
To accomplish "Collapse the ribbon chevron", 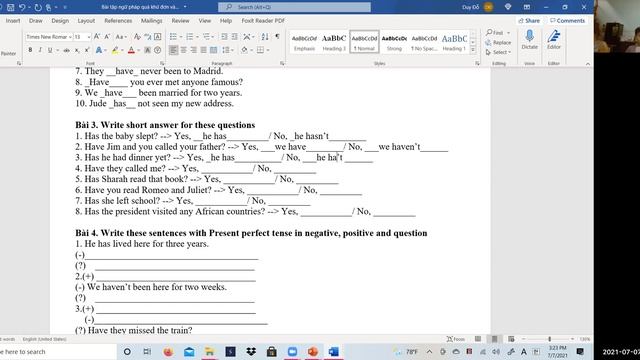I will pyautogui.click(x=588, y=64).
